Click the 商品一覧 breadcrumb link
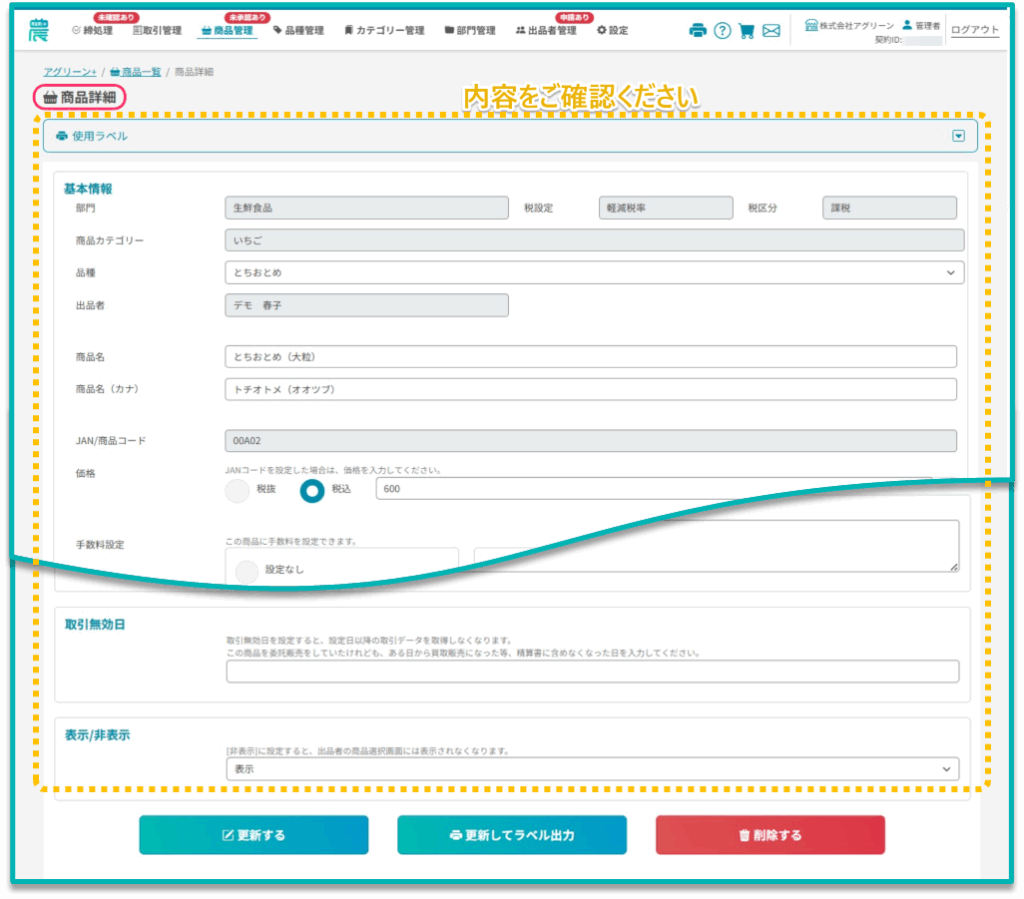Image resolution: width=1024 pixels, height=899 pixels. (134, 72)
